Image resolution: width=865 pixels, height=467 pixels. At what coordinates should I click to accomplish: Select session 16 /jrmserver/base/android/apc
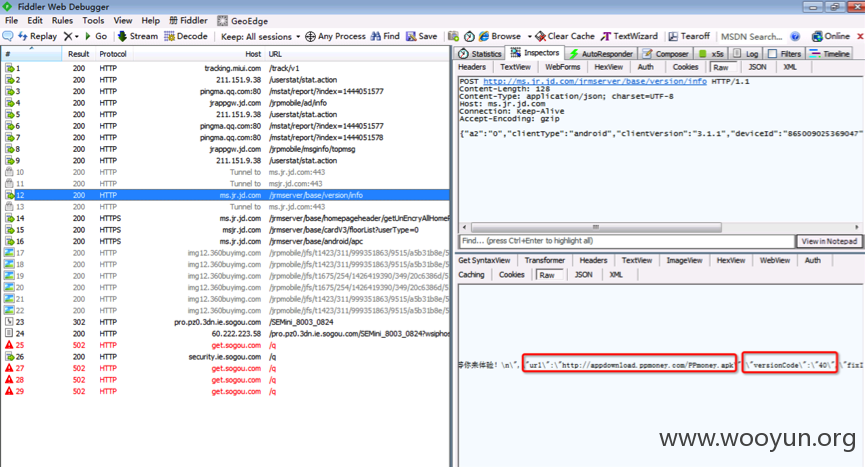click(225, 241)
